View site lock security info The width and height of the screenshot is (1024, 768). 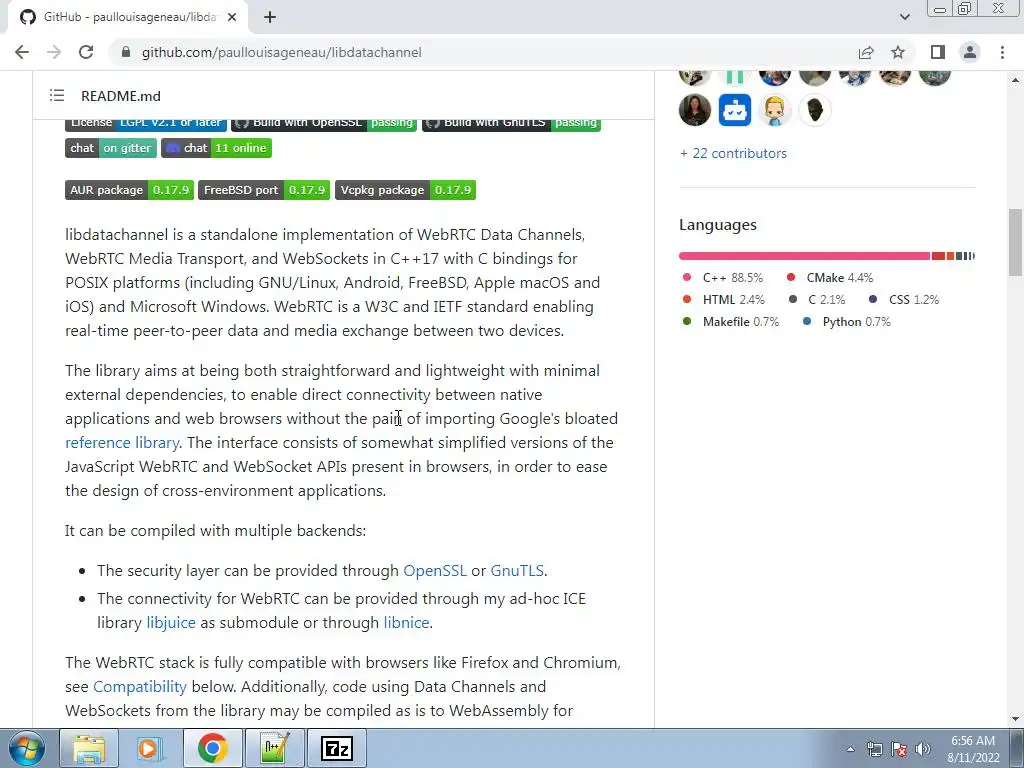[126, 52]
